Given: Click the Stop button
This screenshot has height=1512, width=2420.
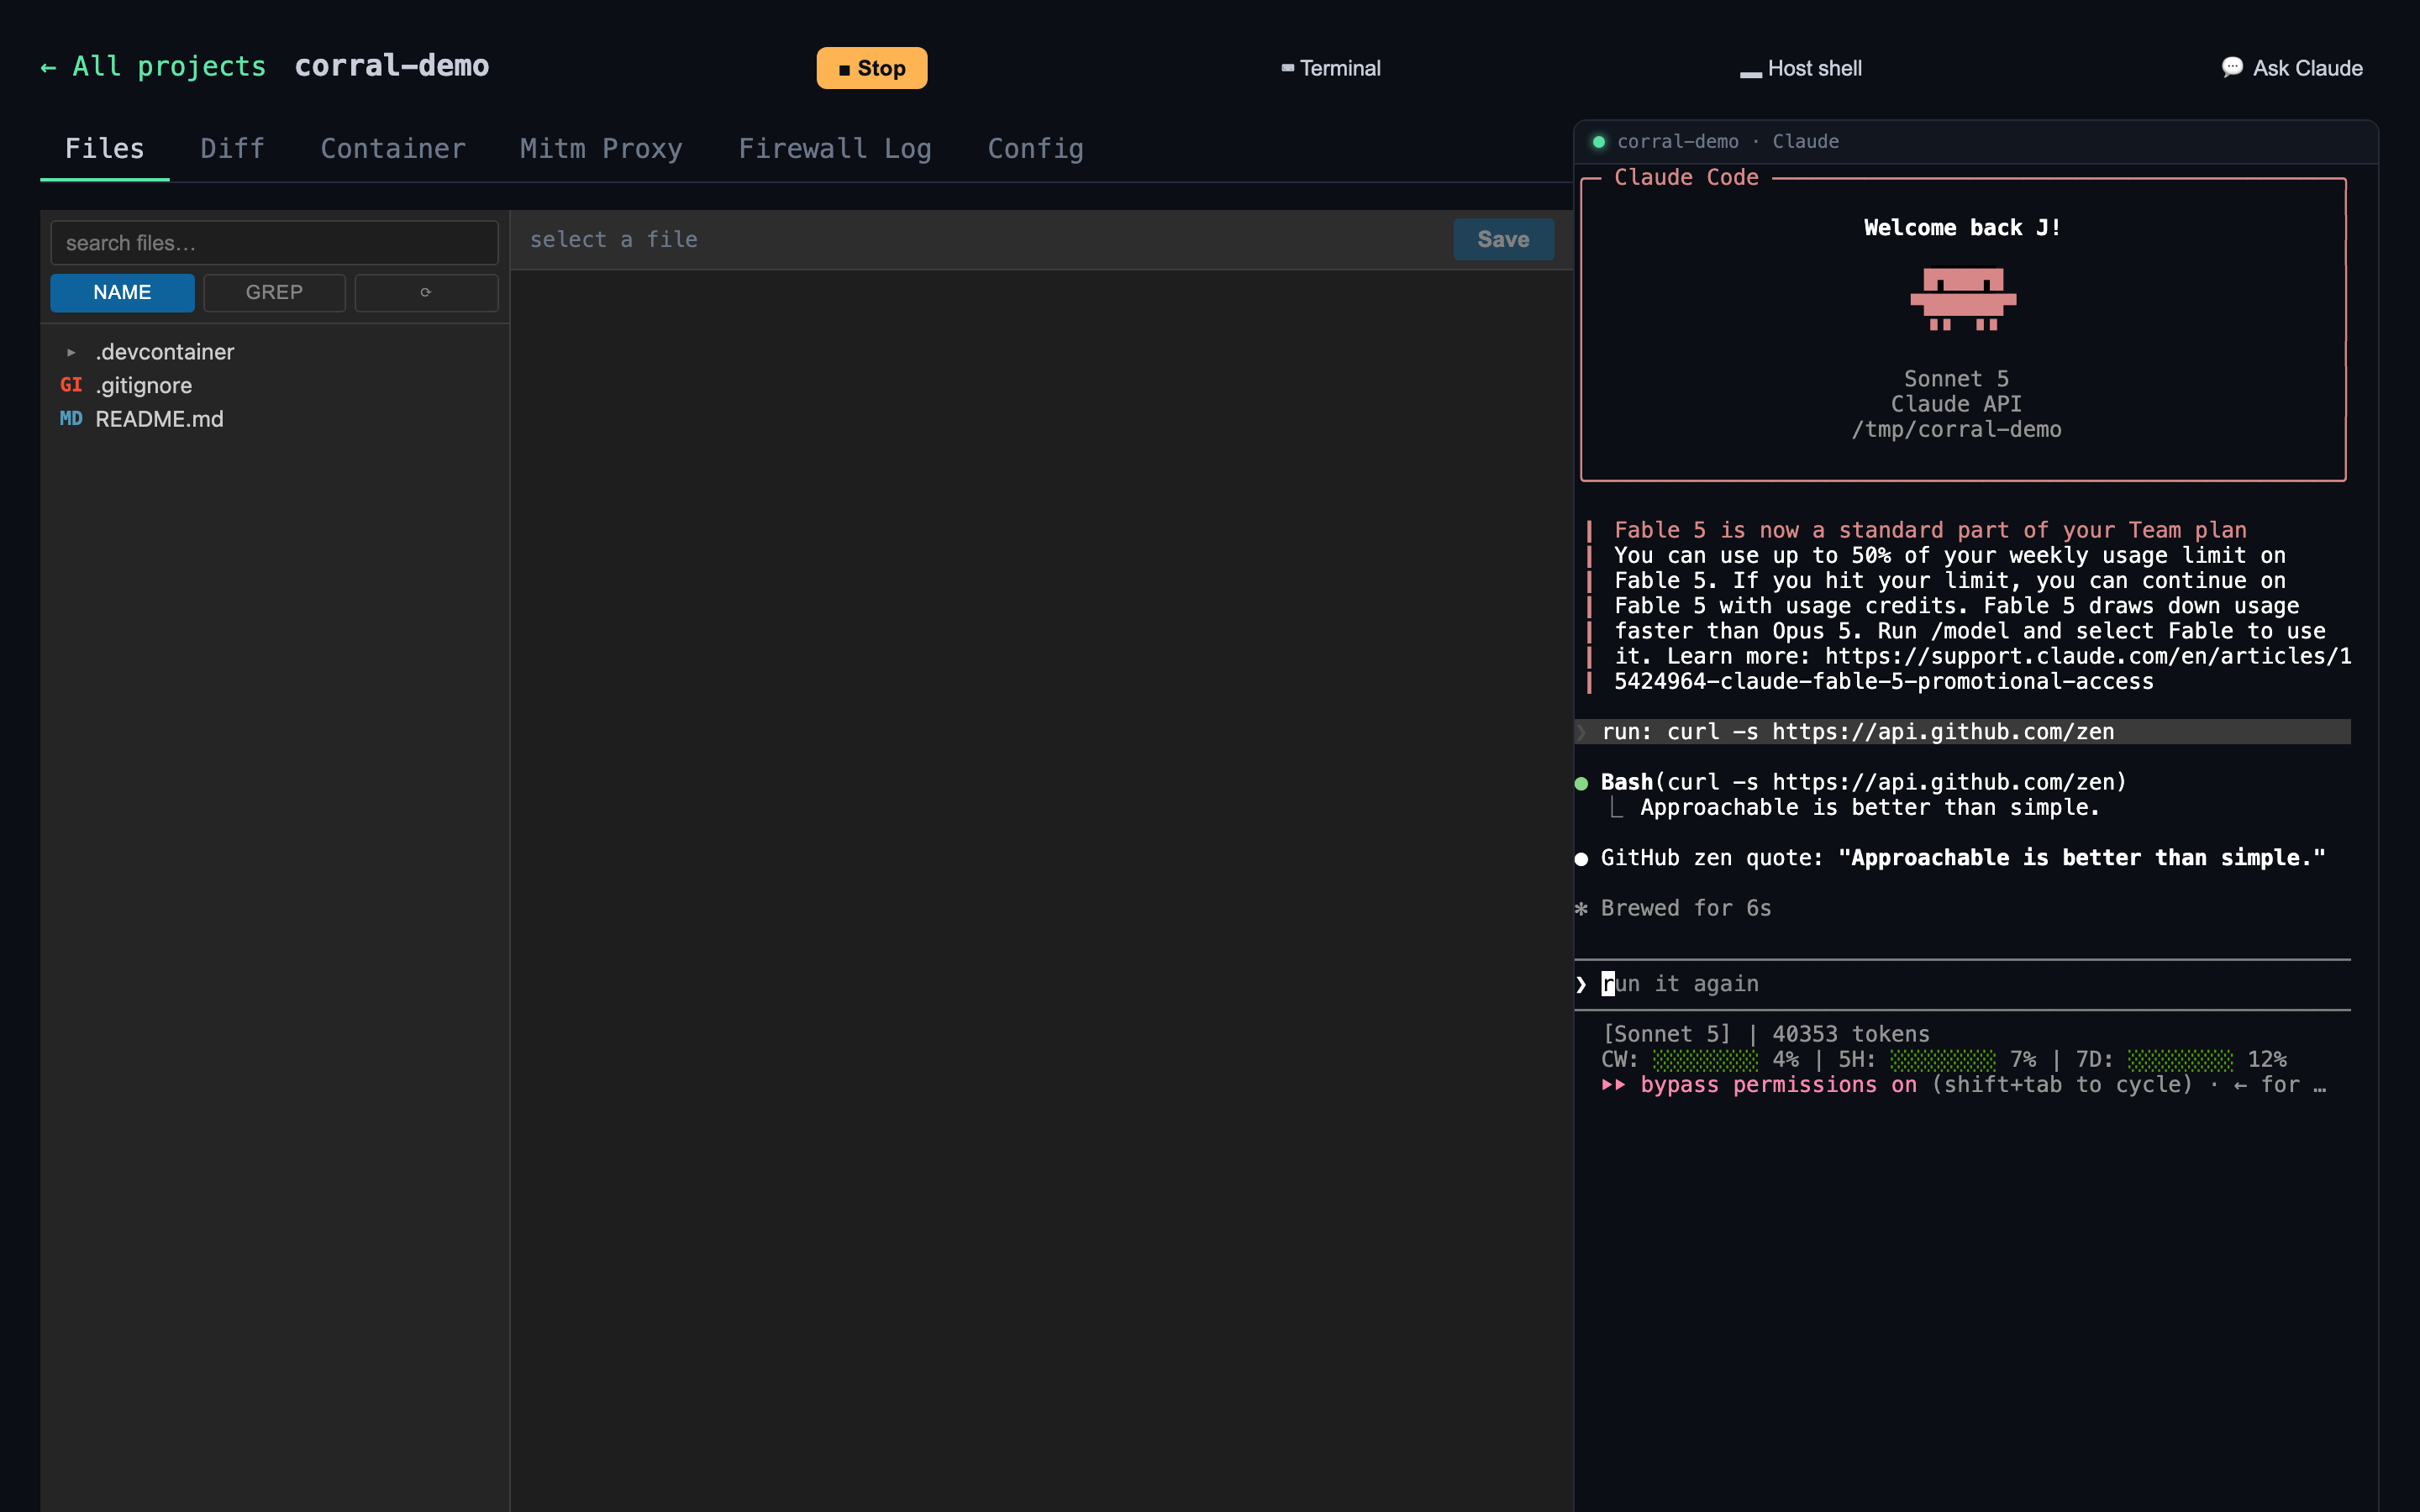Looking at the screenshot, I should 871,68.
